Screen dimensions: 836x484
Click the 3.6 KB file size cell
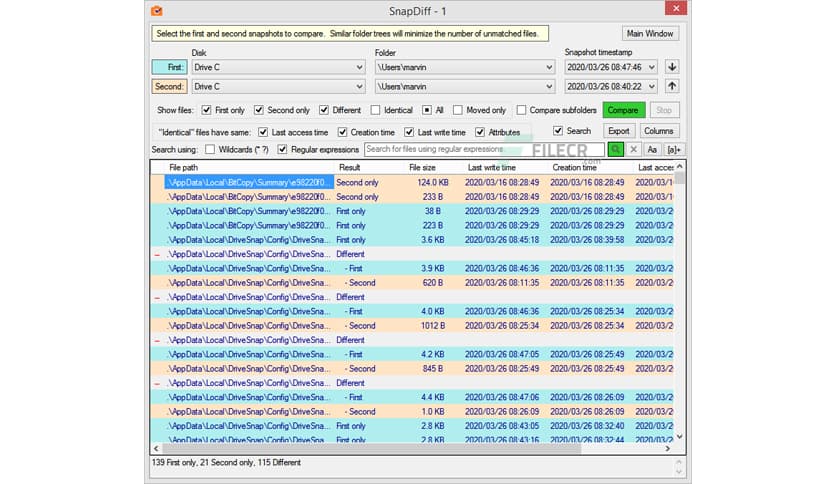click(x=432, y=240)
